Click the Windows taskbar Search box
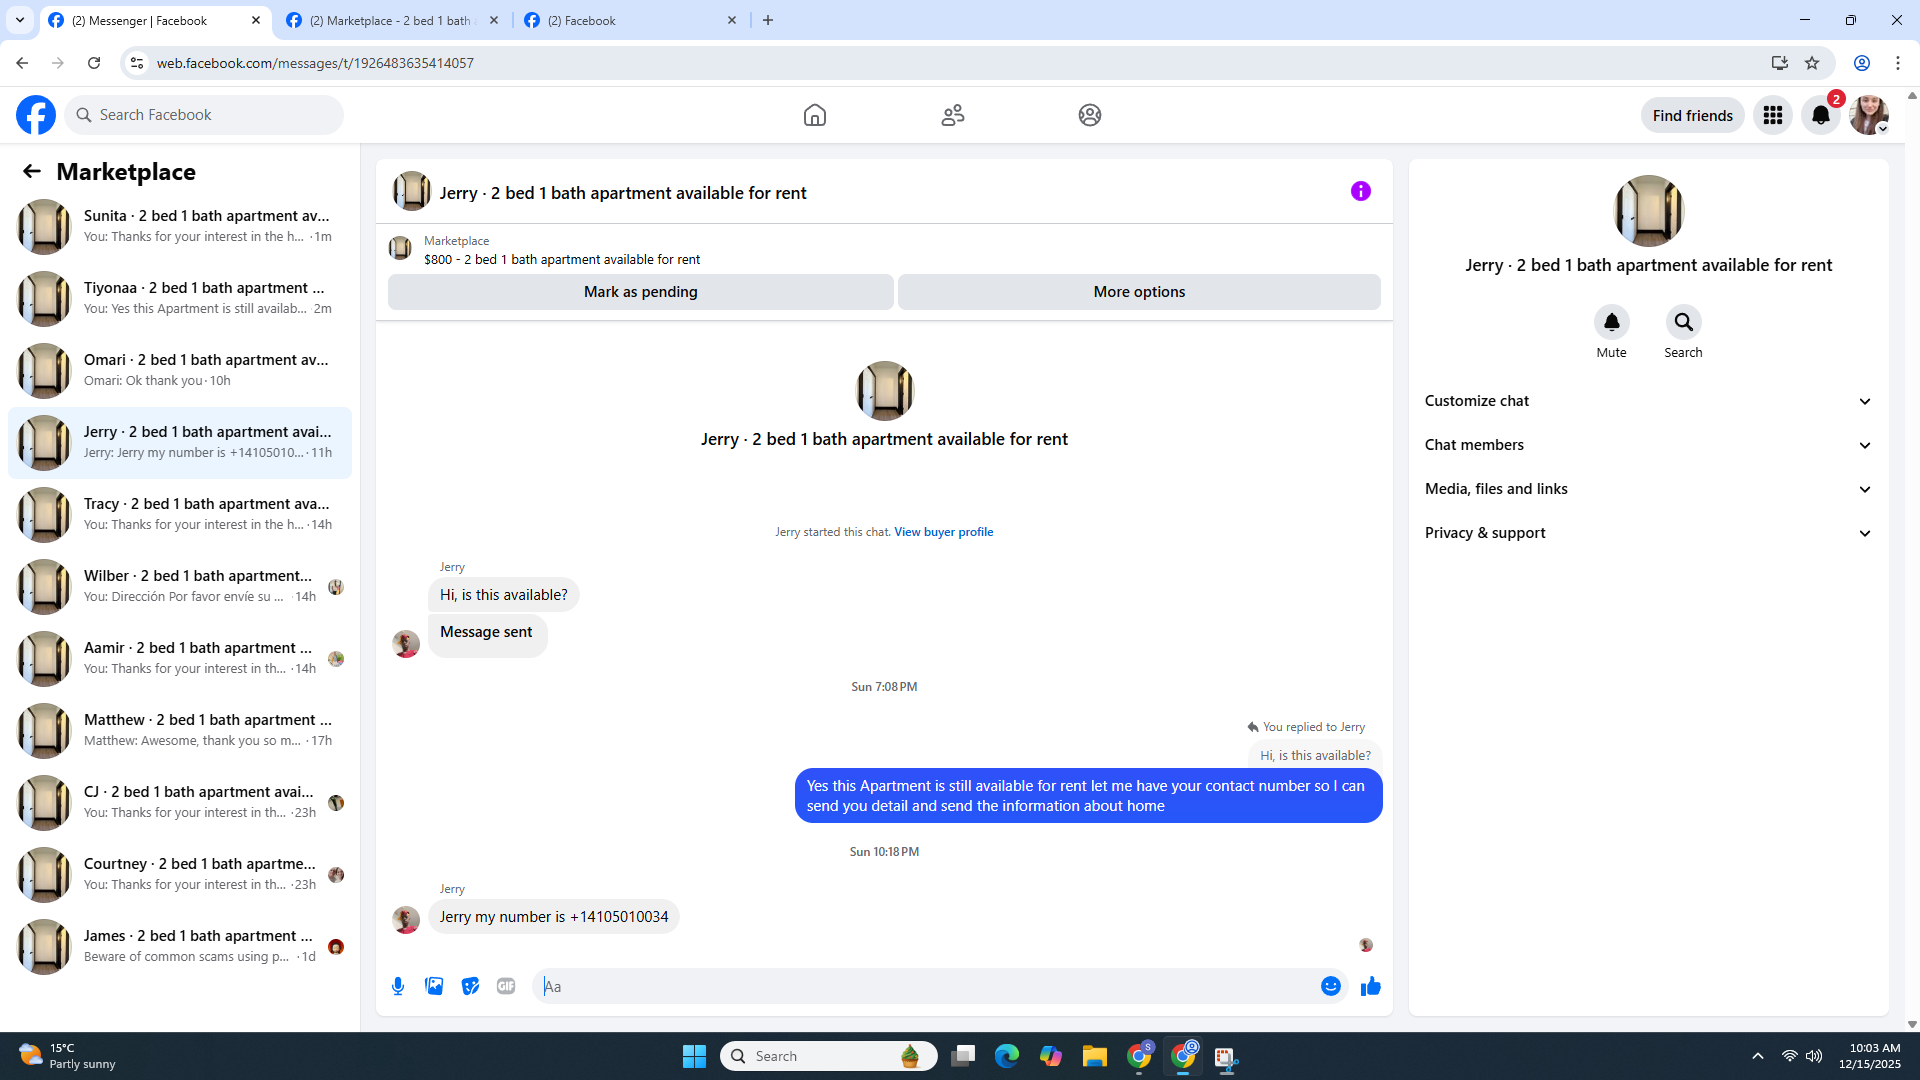This screenshot has width=1920, height=1080. 829,1056
